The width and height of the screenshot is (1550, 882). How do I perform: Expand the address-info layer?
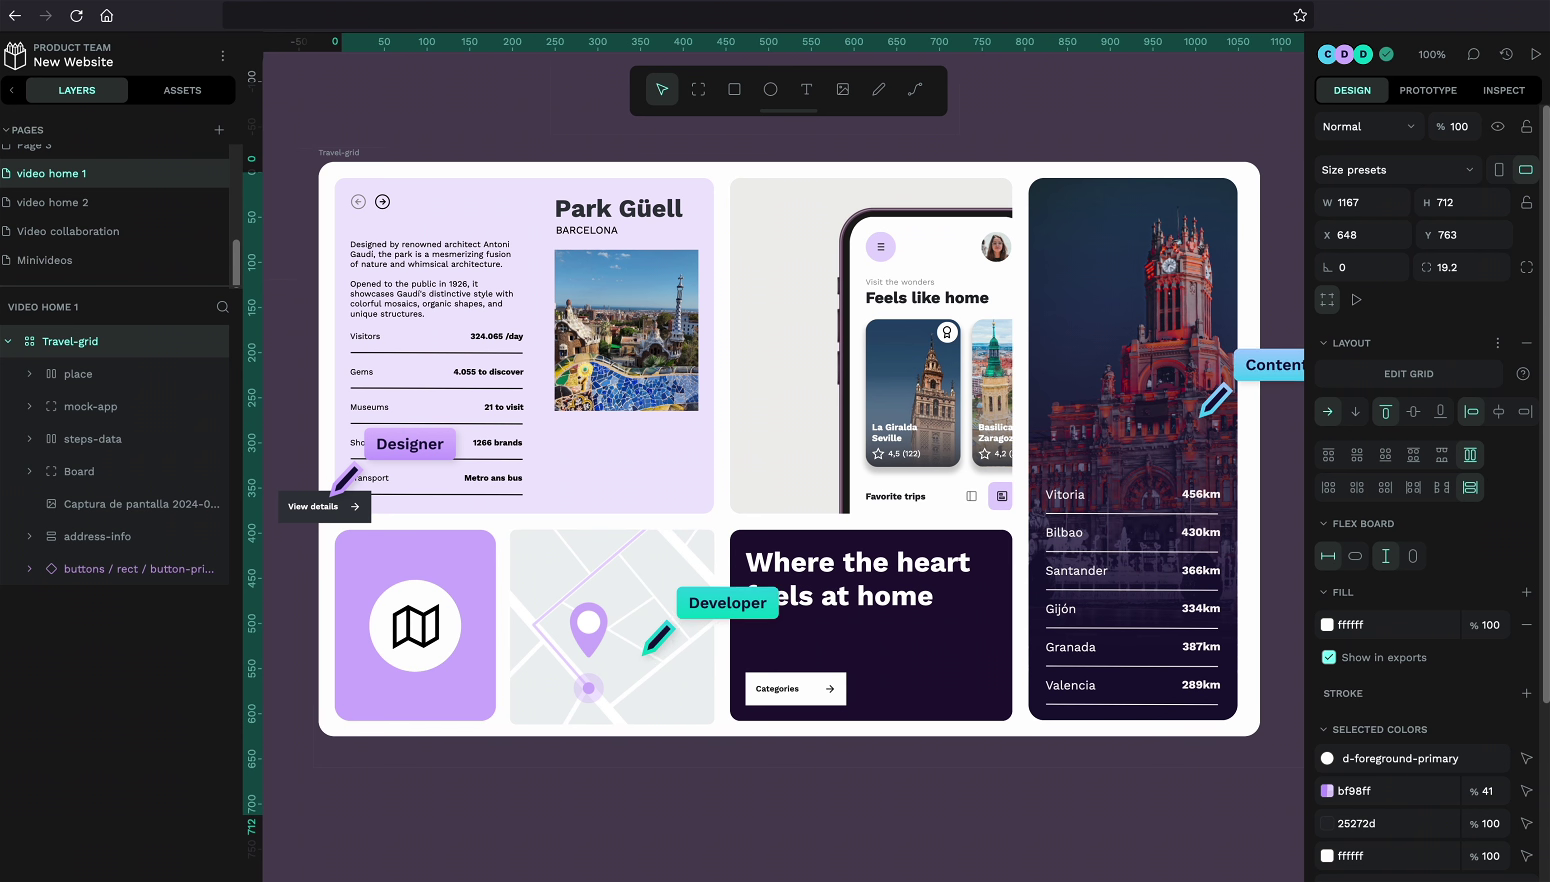point(29,536)
